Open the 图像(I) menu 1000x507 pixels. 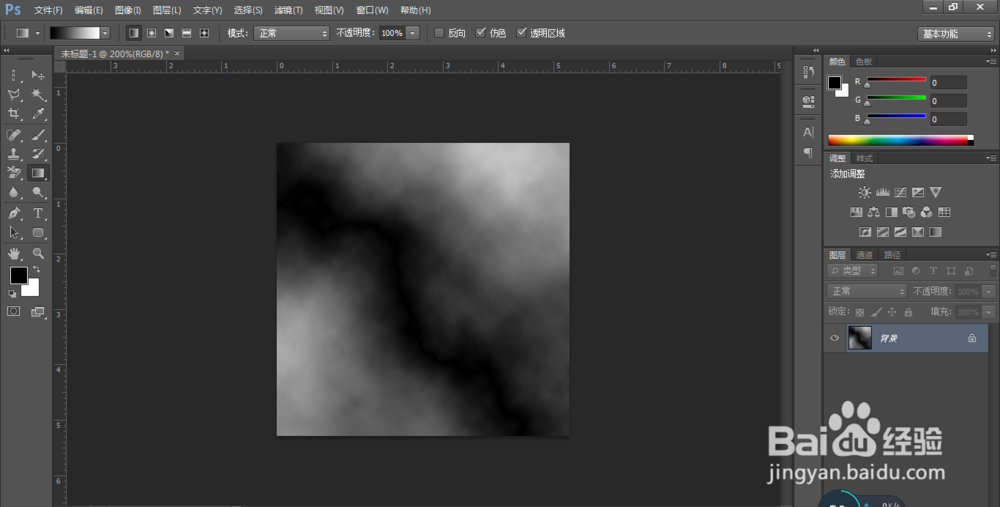point(128,10)
